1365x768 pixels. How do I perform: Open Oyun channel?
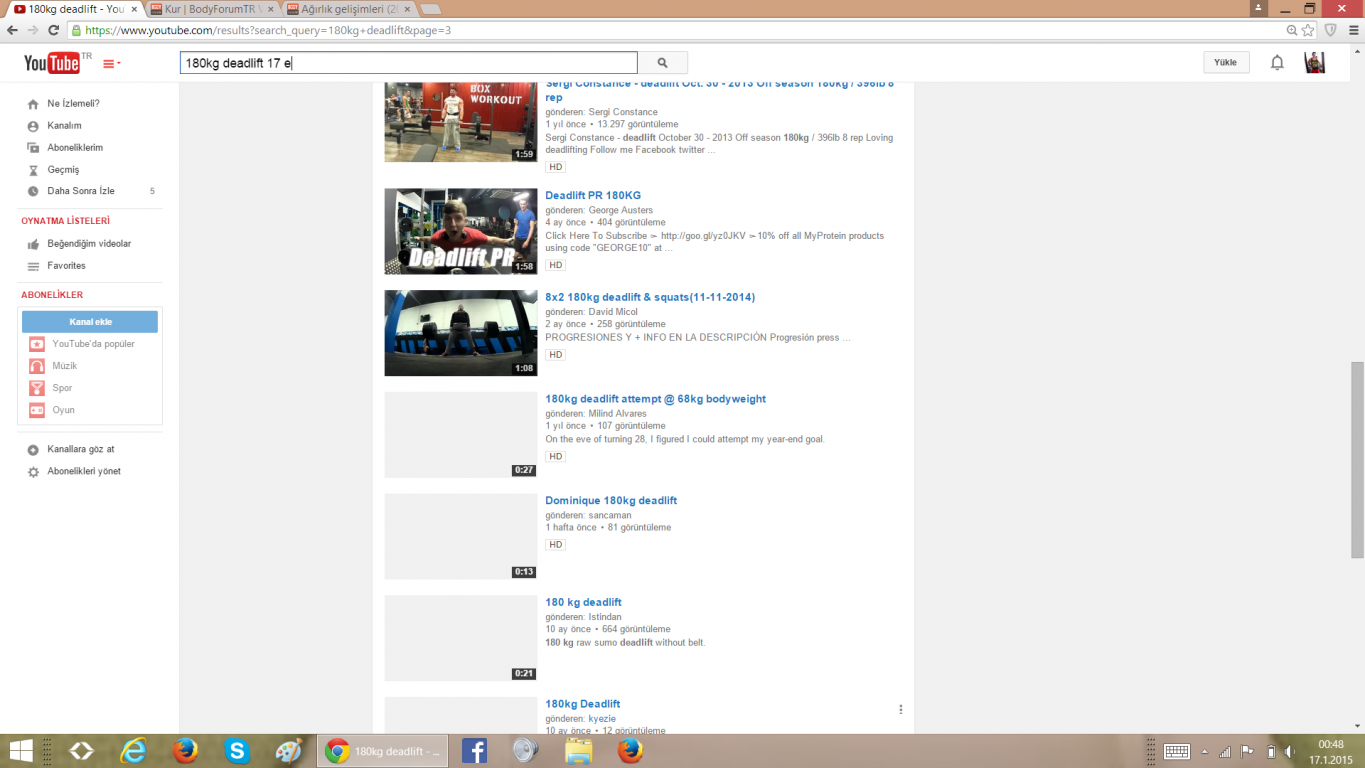pos(63,410)
